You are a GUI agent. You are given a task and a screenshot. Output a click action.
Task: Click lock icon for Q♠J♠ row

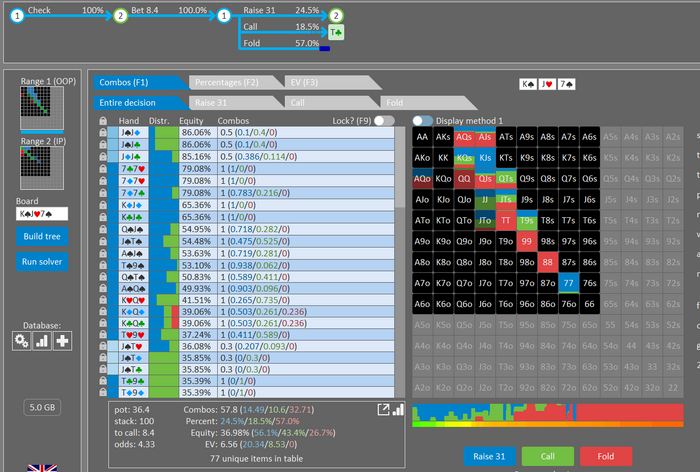click(103, 229)
